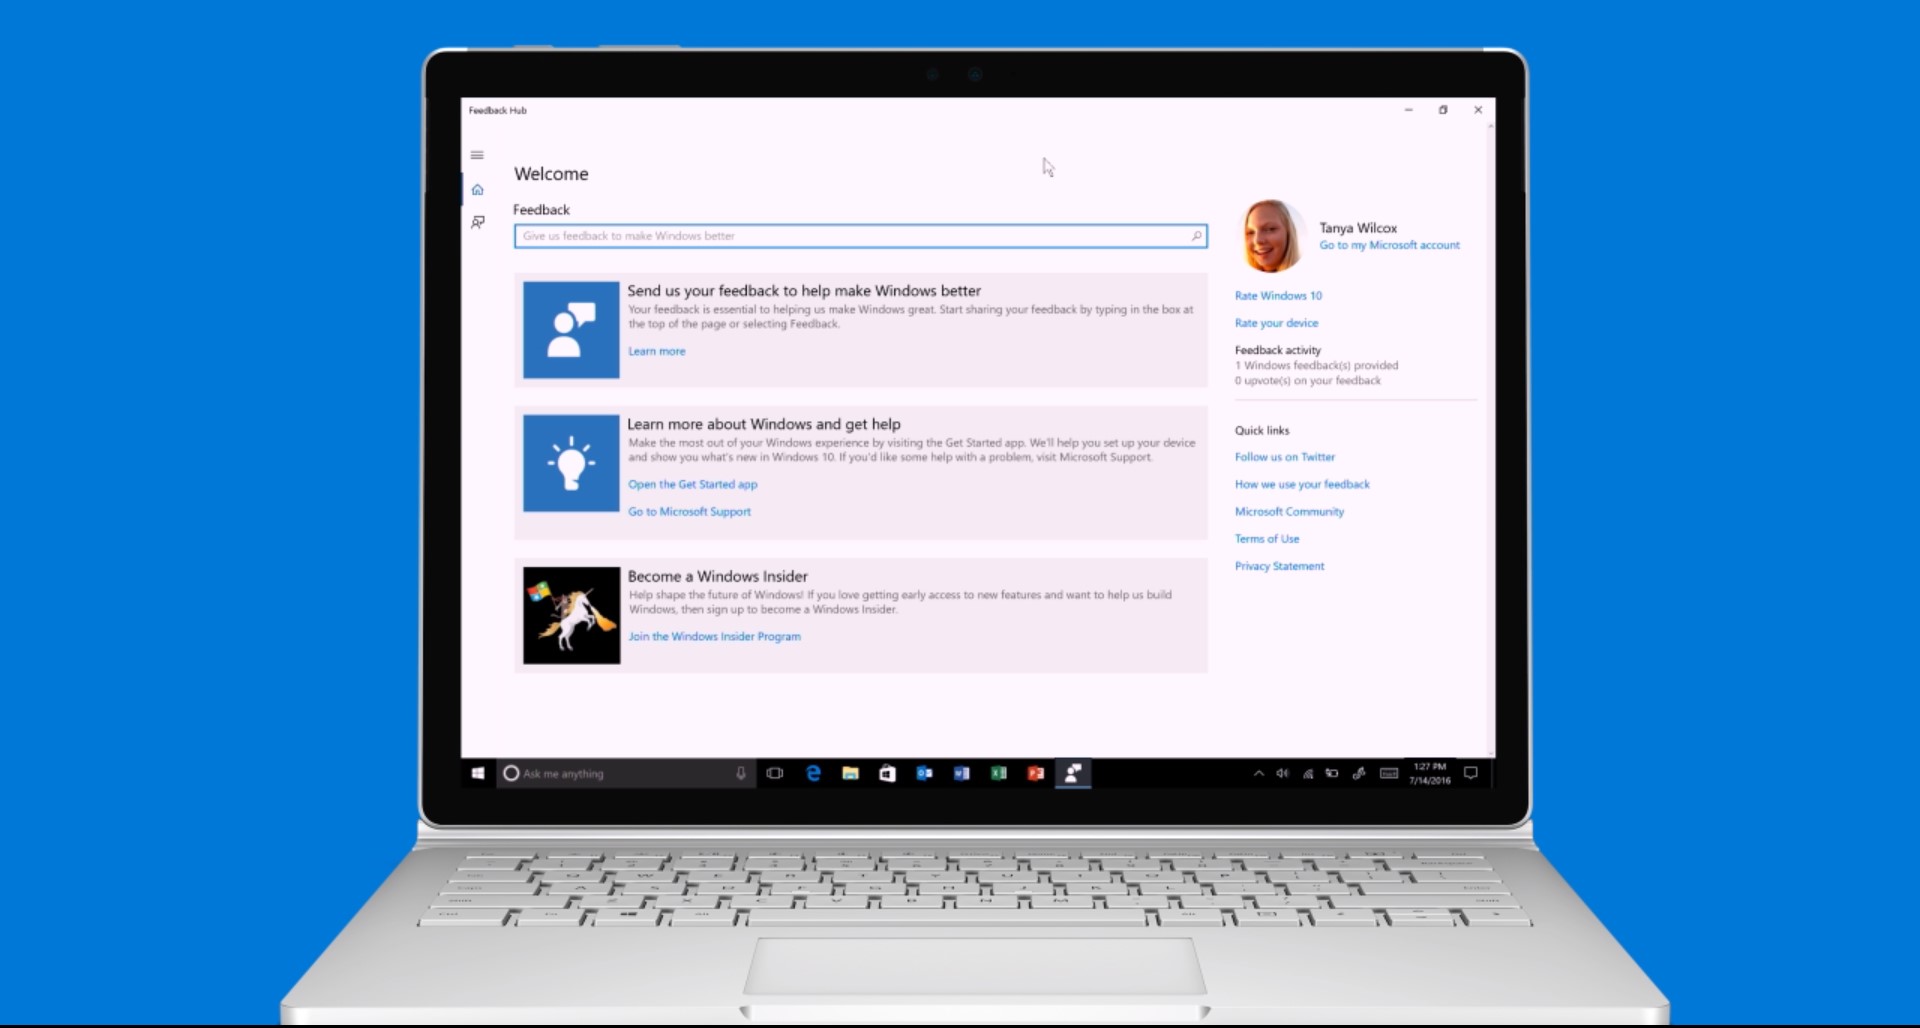Open the Store from taskbar
The height and width of the screenshot is (1028, 1920).
pyautogui.click(x=887, y=773)
